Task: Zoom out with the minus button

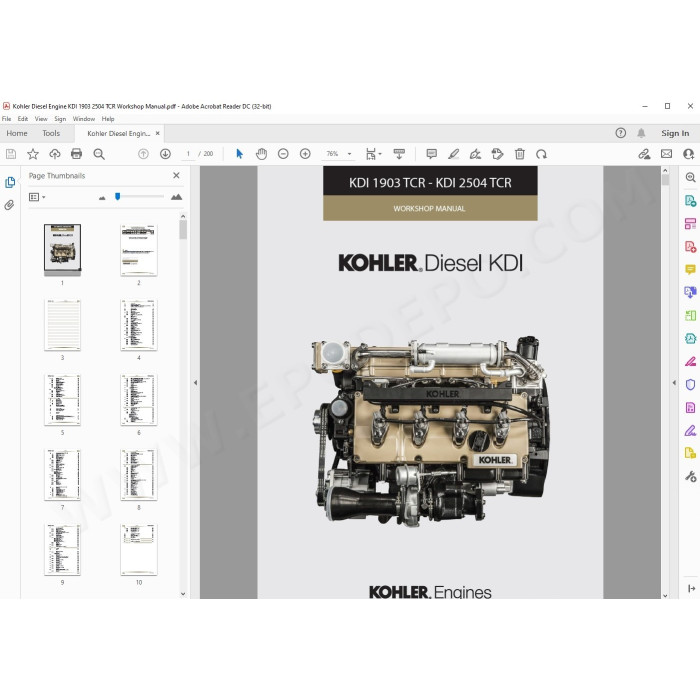Action: (283, 154)
